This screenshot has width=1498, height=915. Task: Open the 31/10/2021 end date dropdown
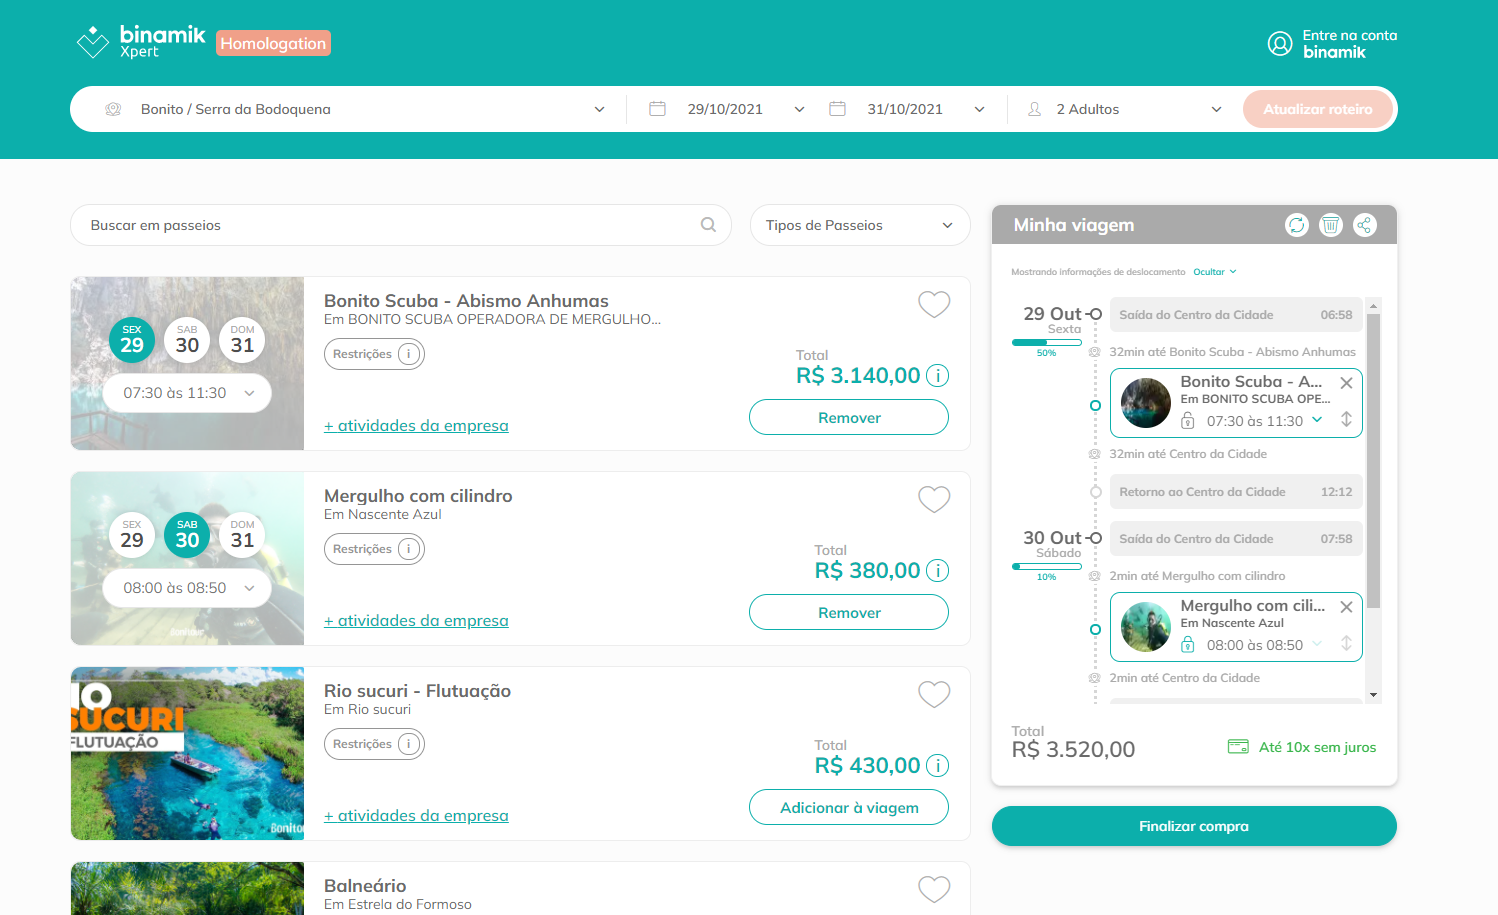pos(906,109)
